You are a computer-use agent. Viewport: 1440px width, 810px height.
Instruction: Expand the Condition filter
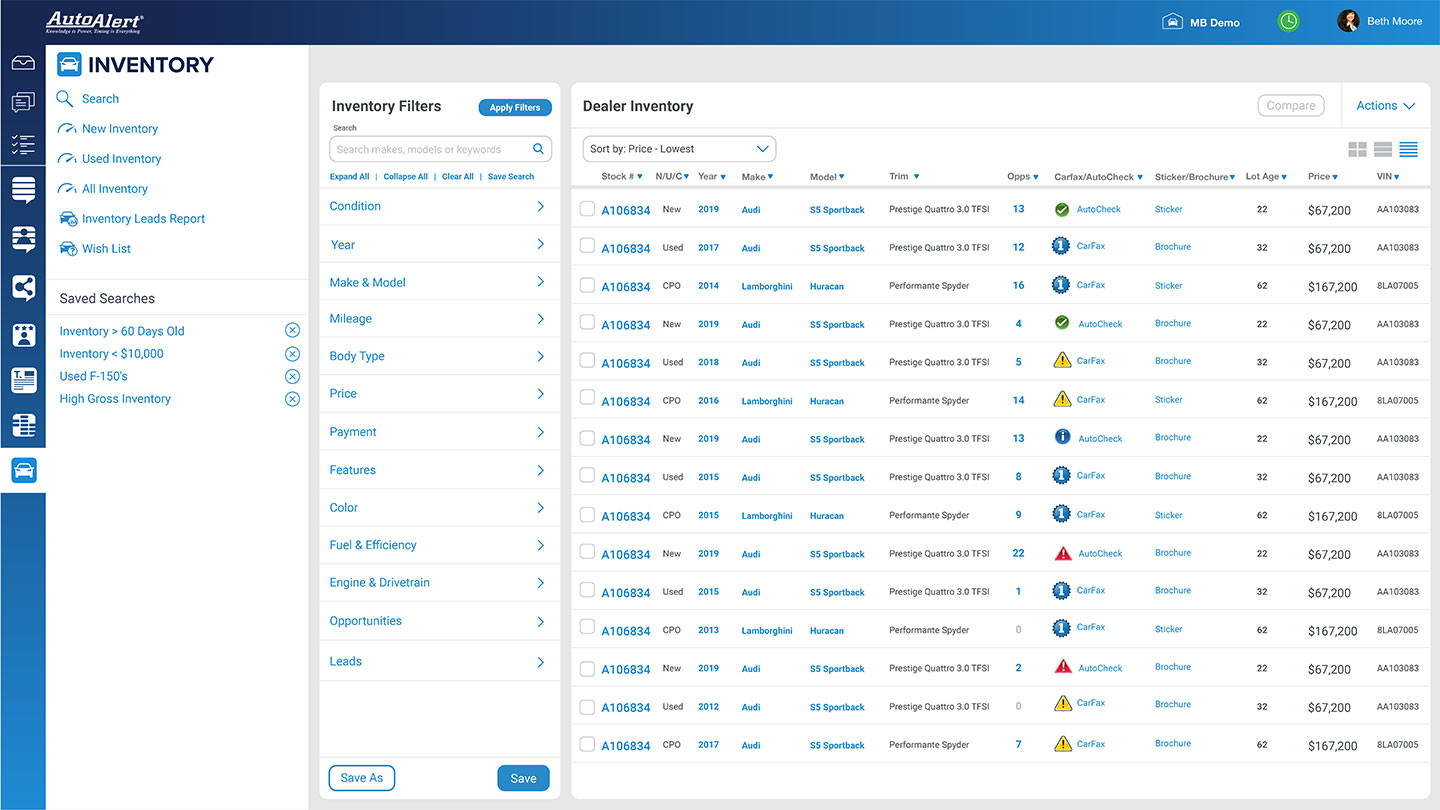tap(439, 206)
